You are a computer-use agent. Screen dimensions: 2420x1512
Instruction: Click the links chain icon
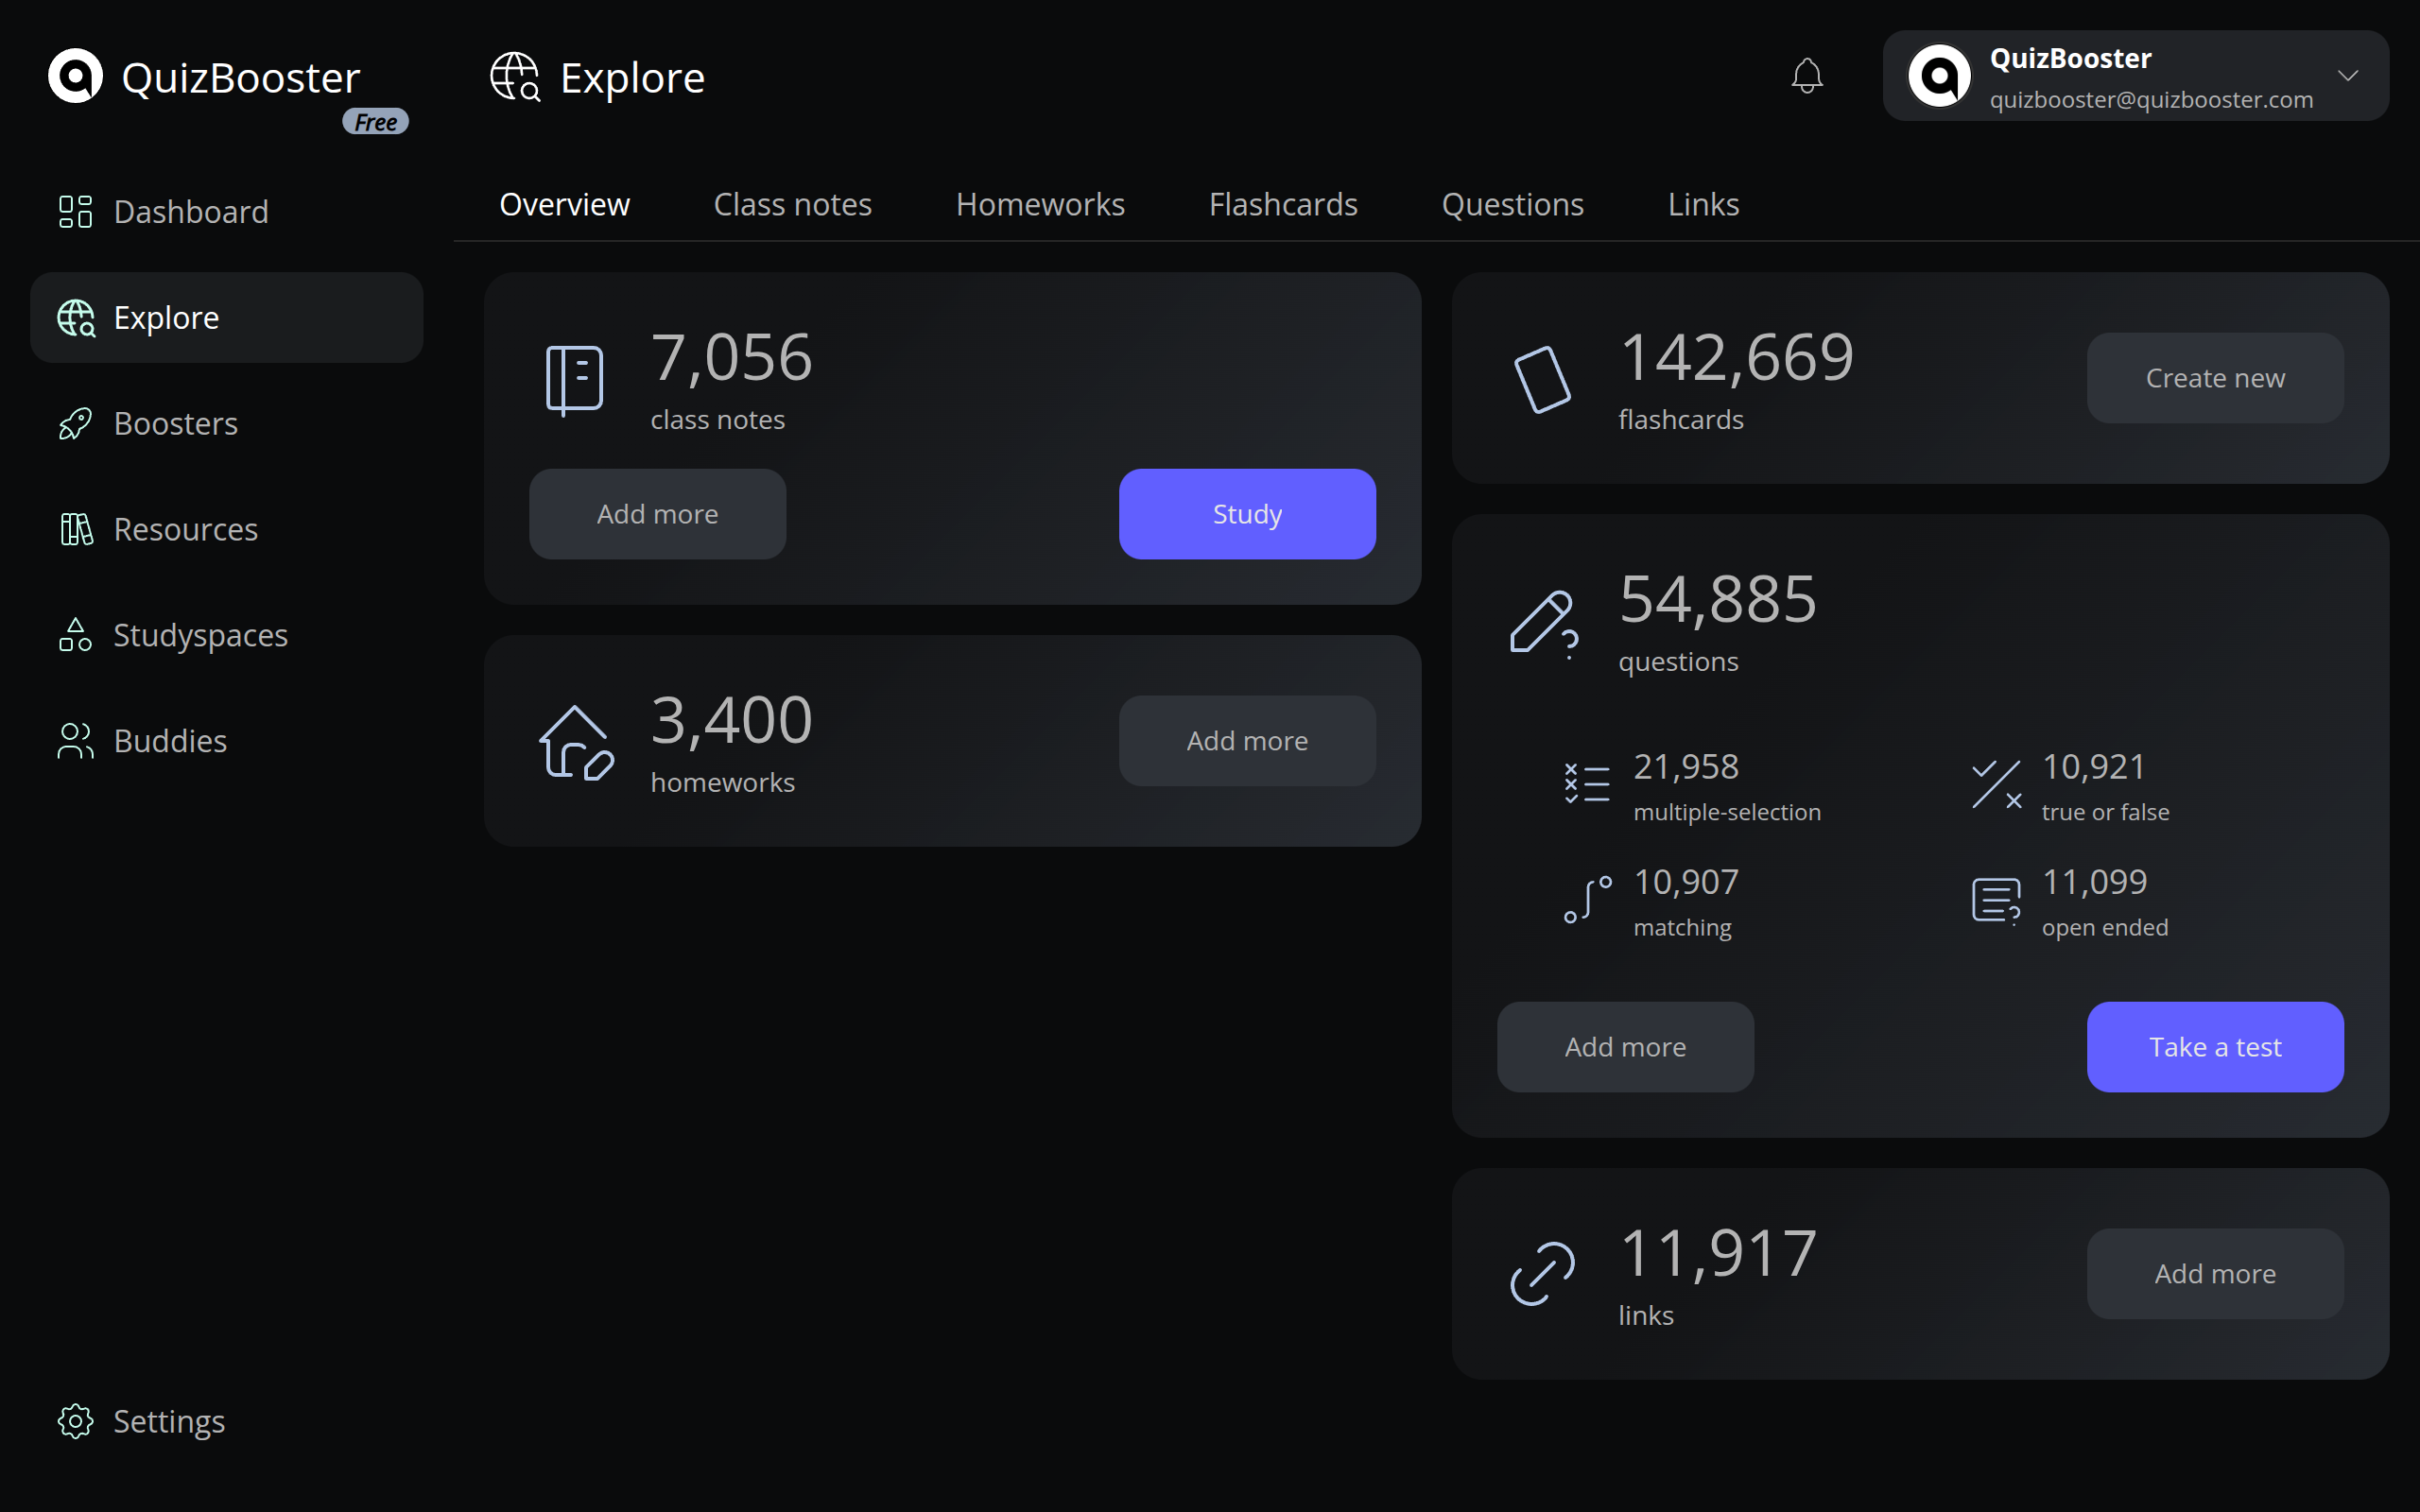click(1543, 1273)
